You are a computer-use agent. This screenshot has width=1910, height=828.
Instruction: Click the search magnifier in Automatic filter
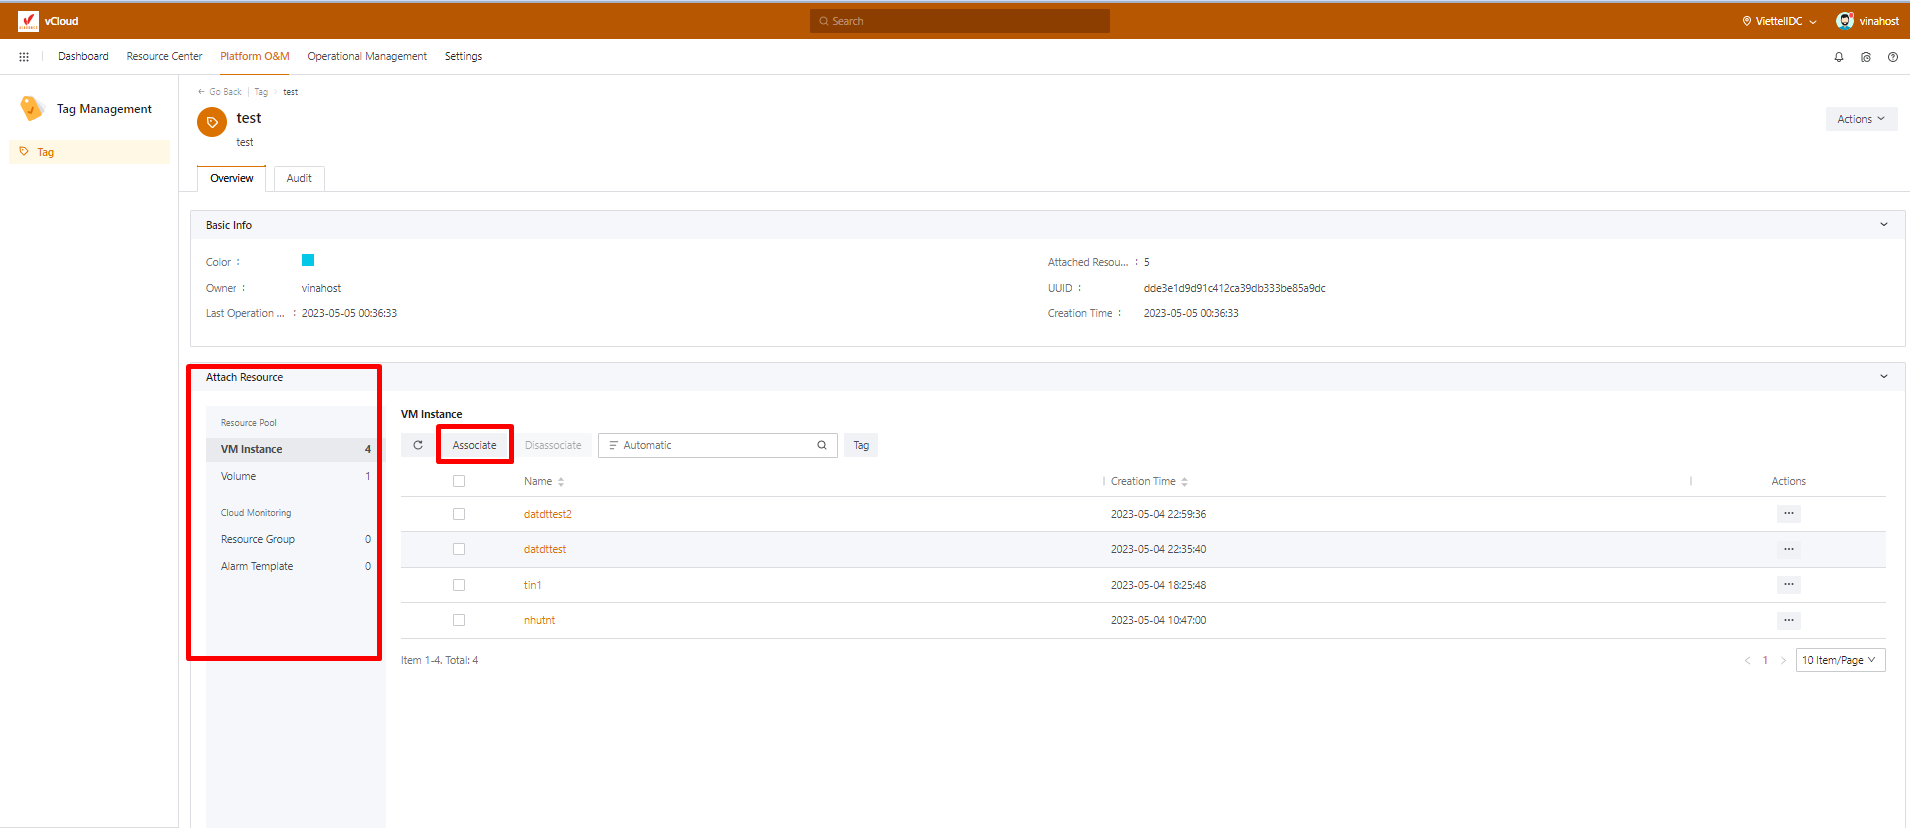point(821,445)
